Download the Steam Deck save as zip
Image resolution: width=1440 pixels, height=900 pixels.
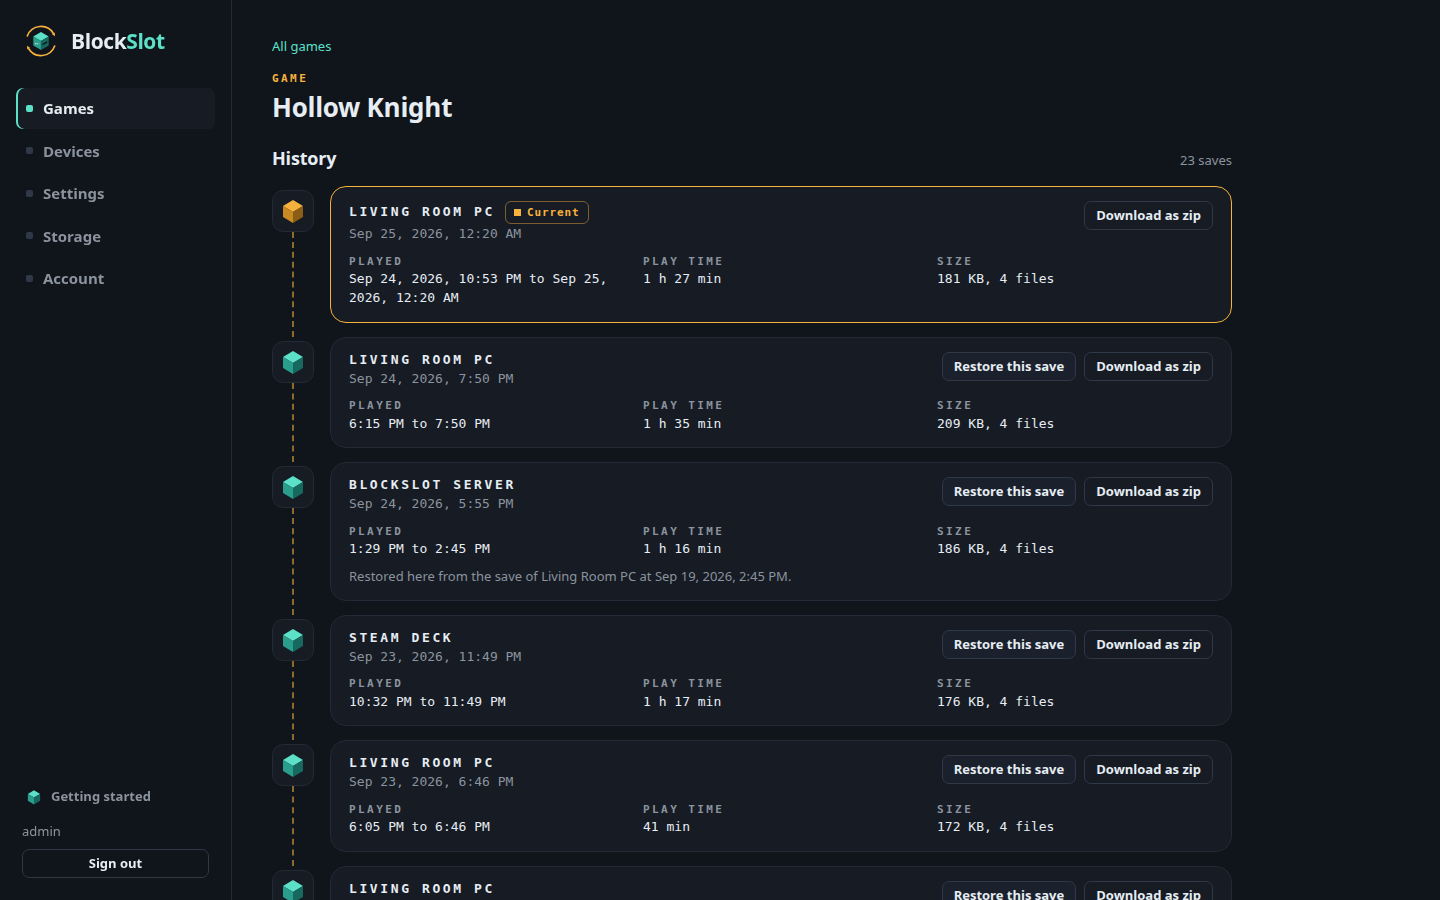tap(1148, 645)
